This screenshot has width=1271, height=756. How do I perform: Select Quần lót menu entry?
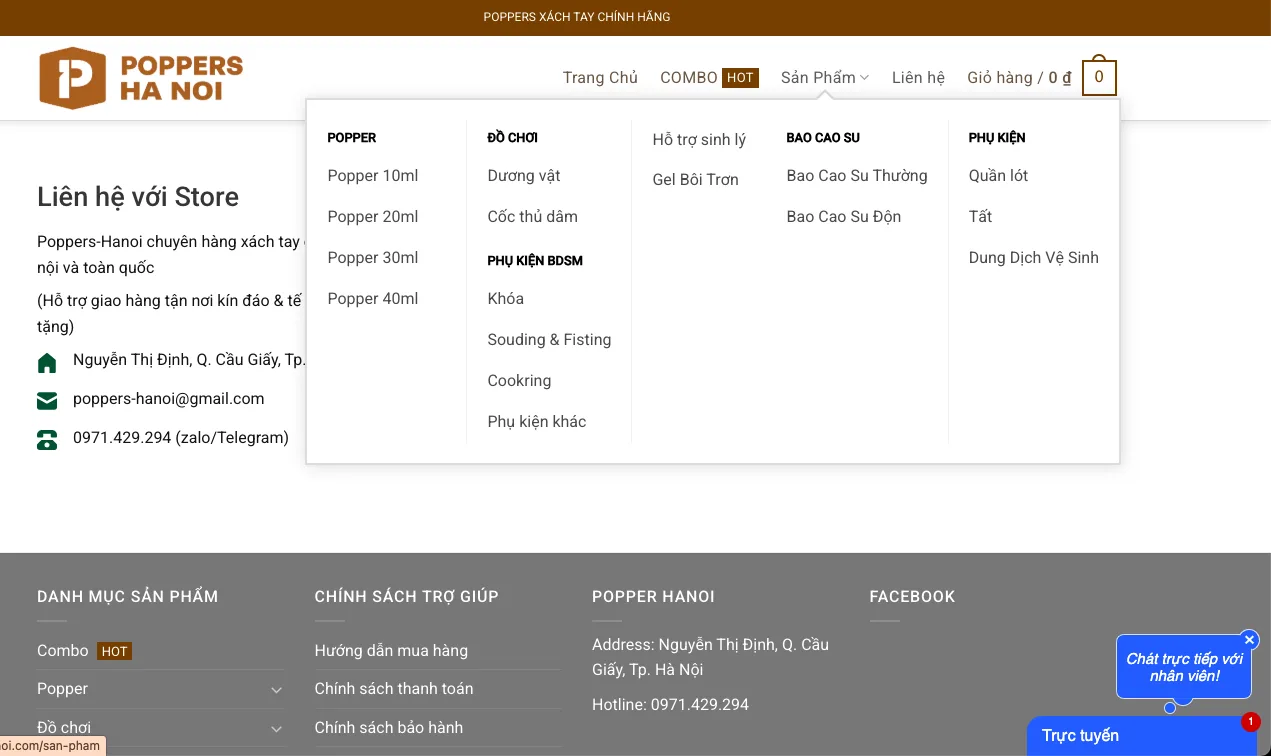pyautogui.click(x=998, y=175)
